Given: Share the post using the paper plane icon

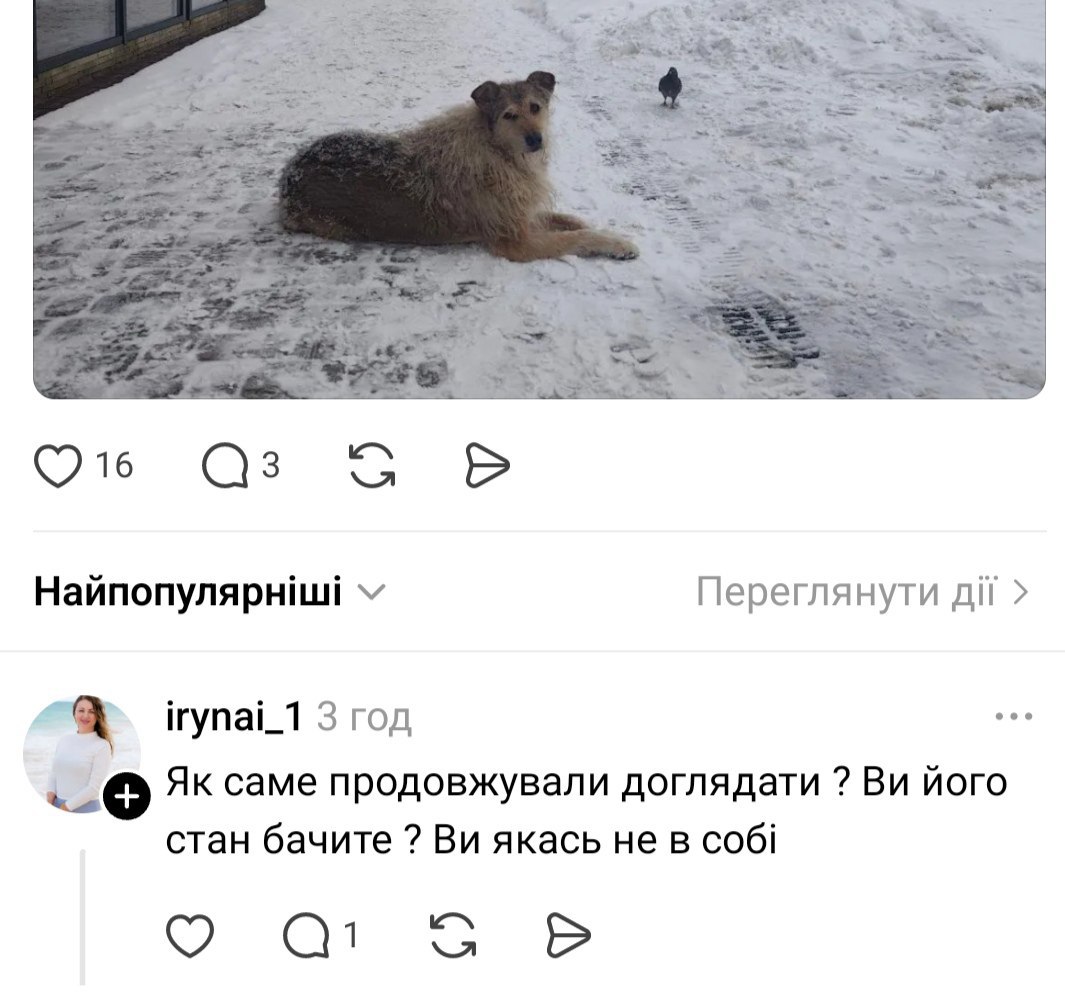Looking at the screenshot, I should (487, 465).
